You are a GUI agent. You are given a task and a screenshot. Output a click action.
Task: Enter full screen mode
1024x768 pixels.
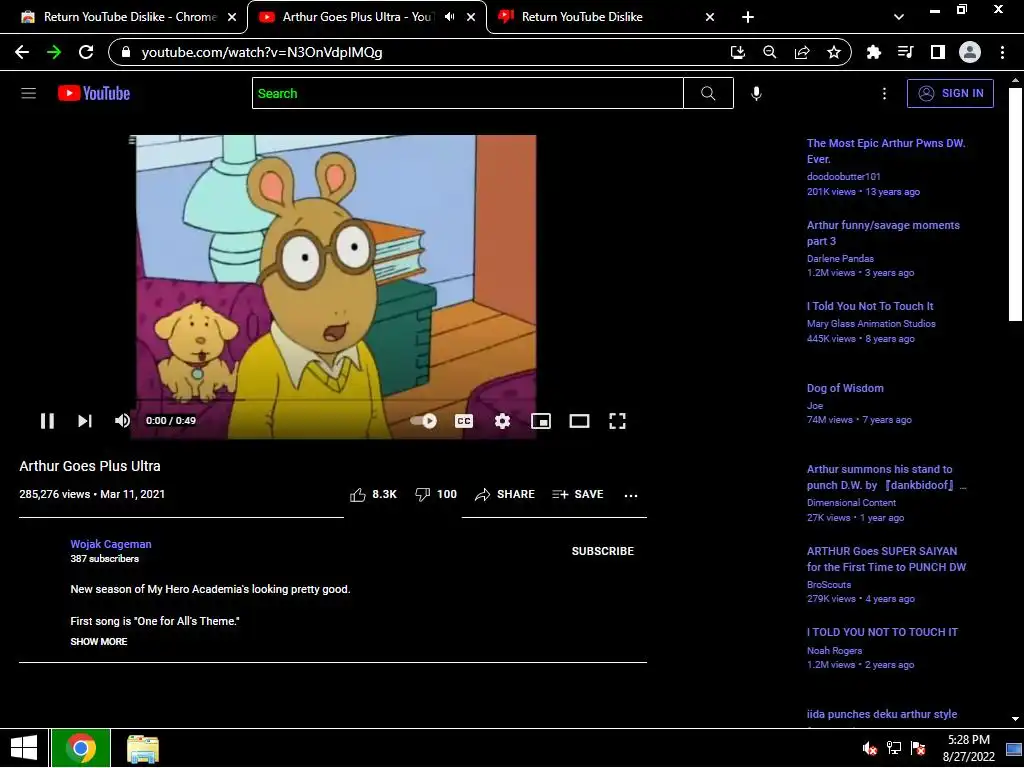[x=617, y=421]
